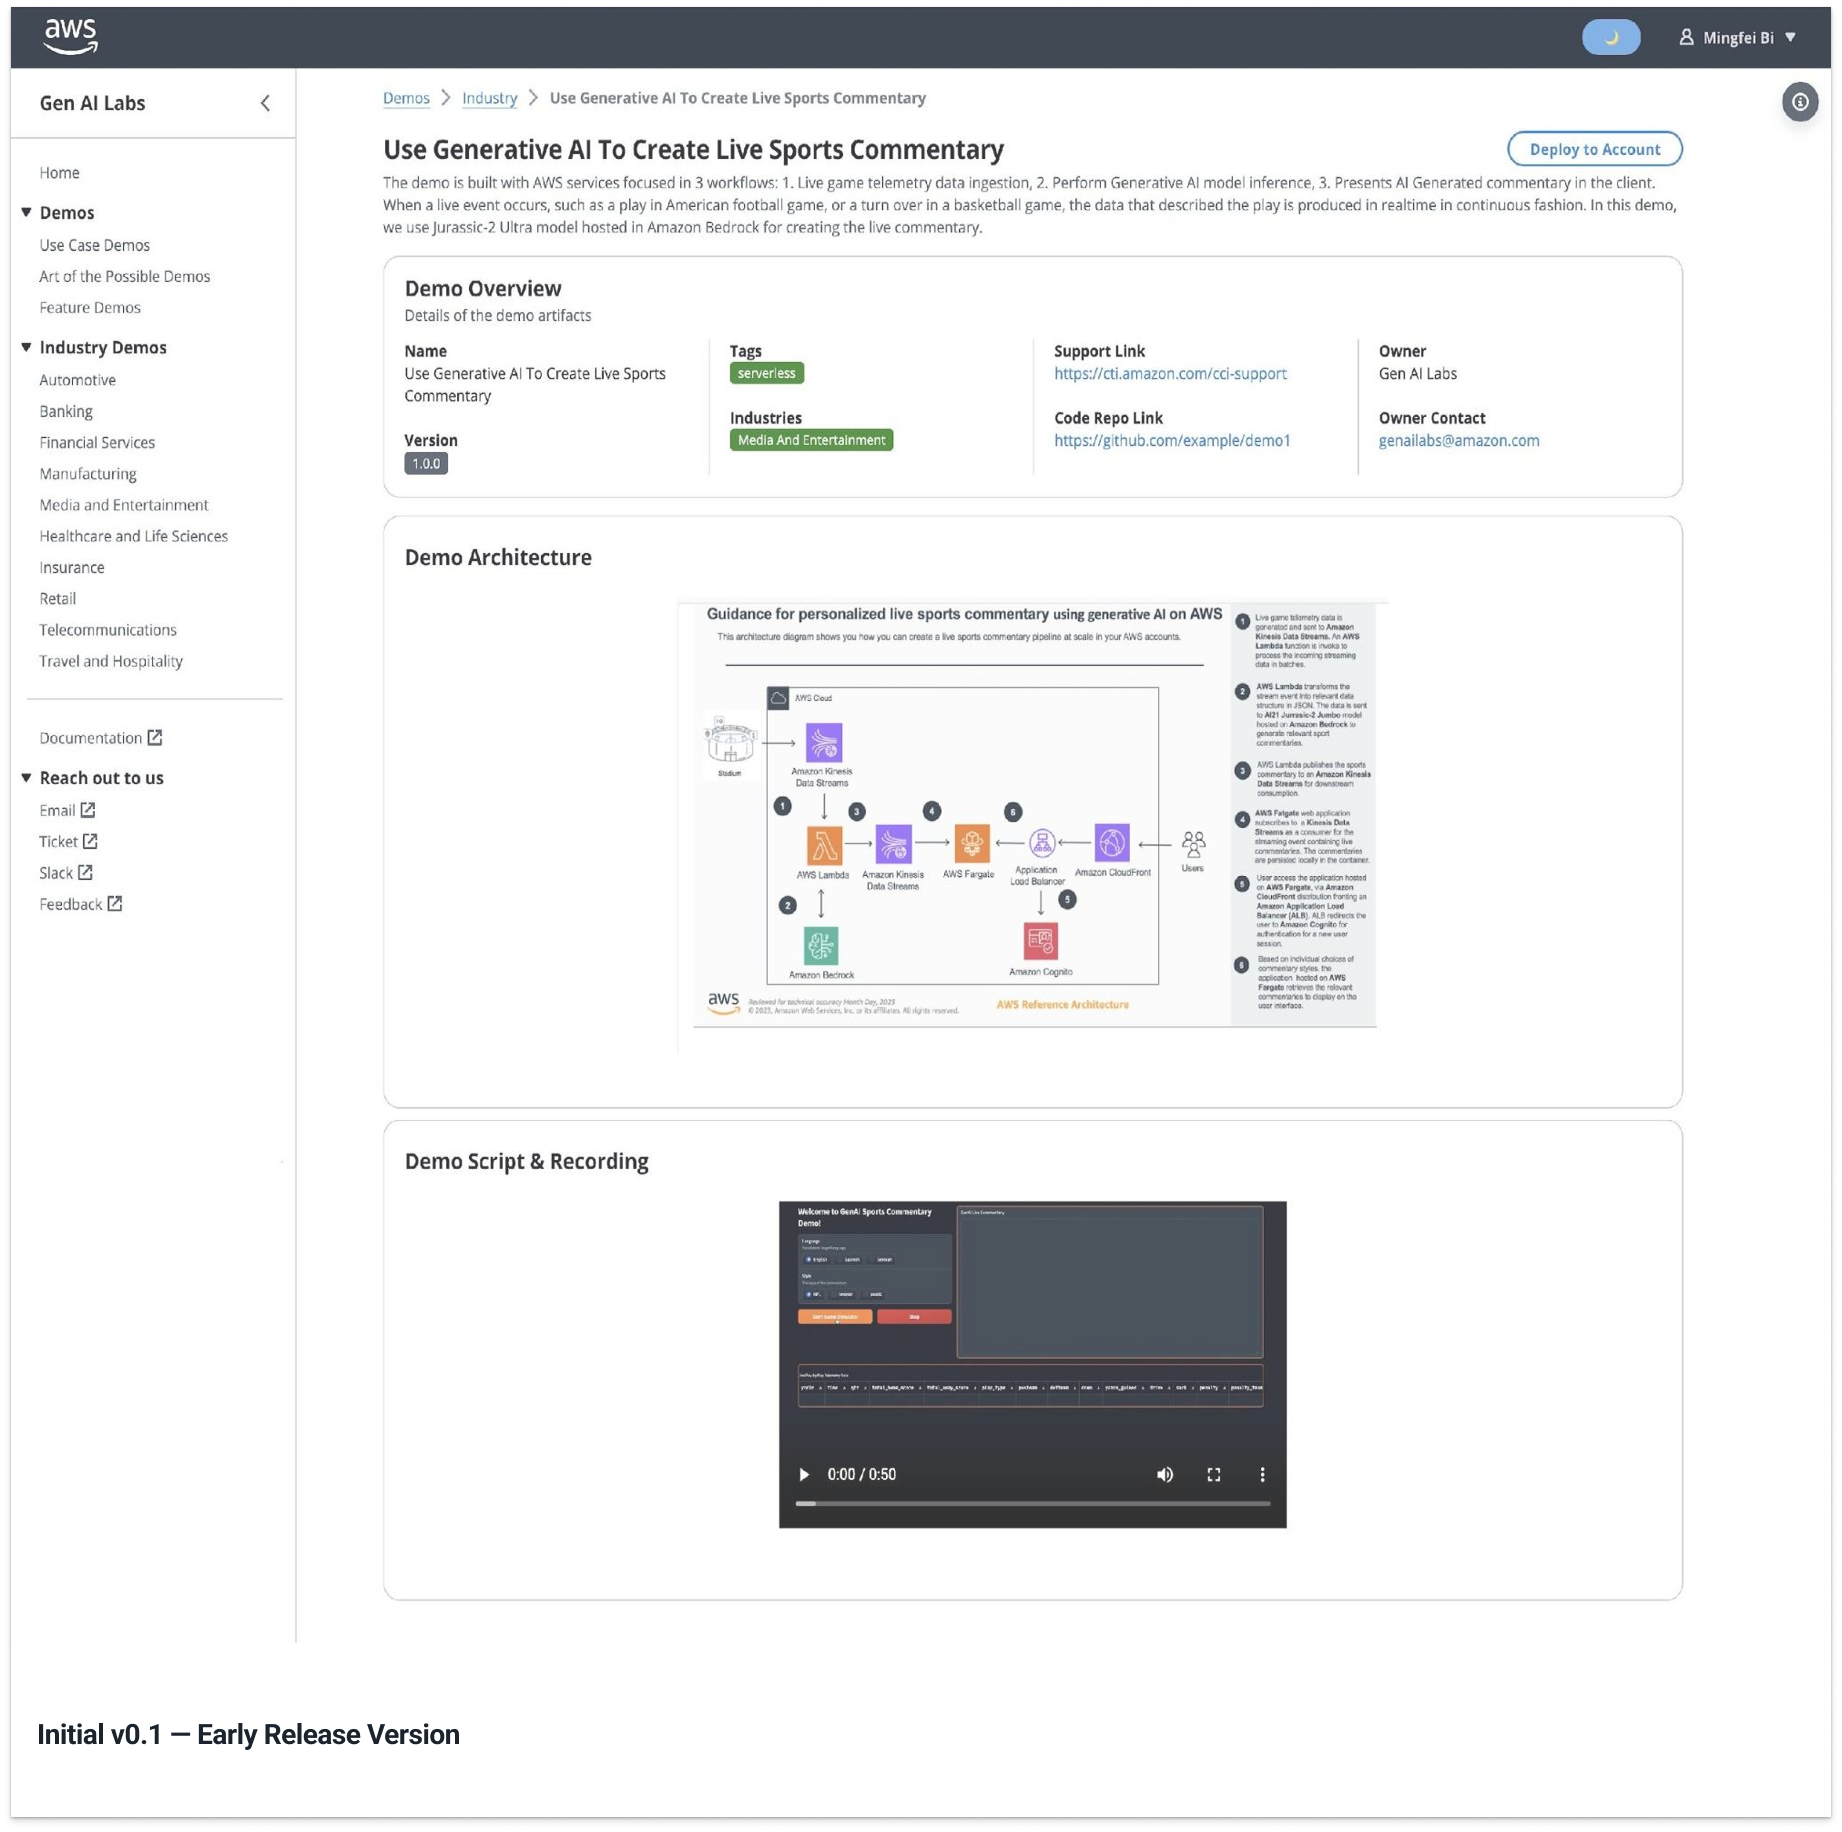Collapse the Industry Demos section

(27, 347)
